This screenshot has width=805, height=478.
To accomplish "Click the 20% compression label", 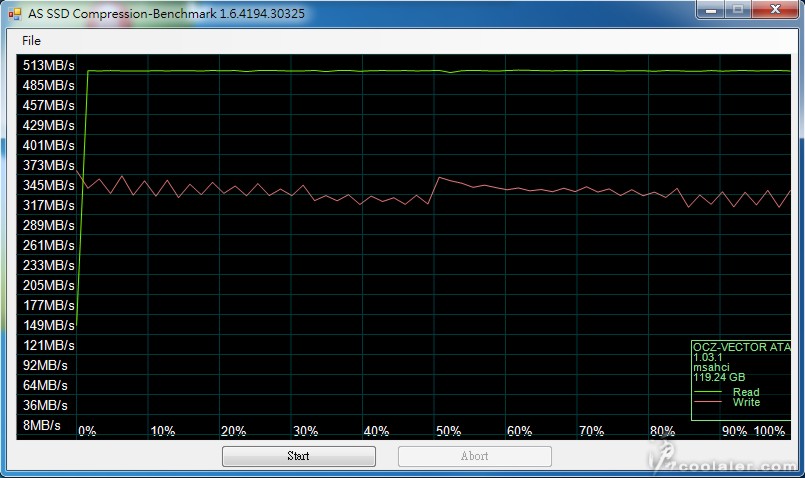I will (x=234, y=431).
